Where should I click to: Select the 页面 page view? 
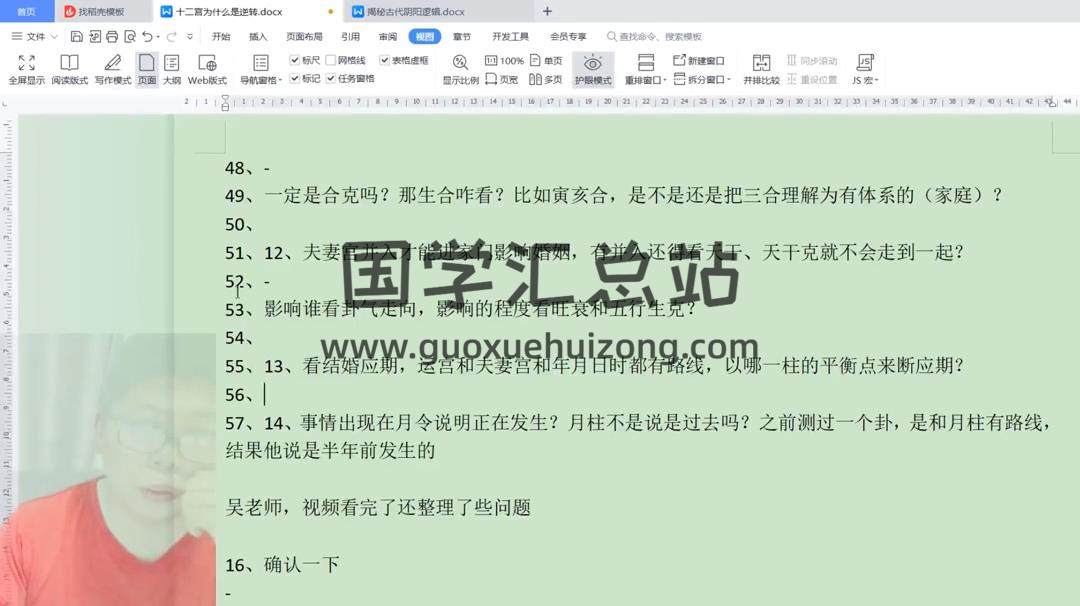(147, 69)
